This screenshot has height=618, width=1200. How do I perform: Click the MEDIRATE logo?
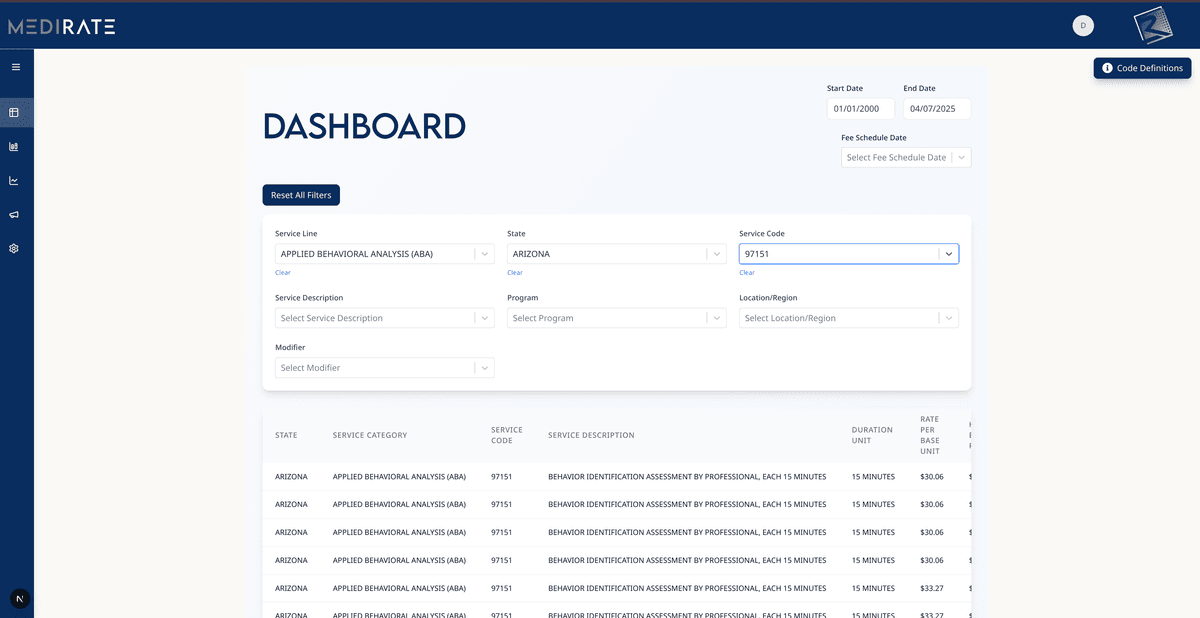point(62,27)
